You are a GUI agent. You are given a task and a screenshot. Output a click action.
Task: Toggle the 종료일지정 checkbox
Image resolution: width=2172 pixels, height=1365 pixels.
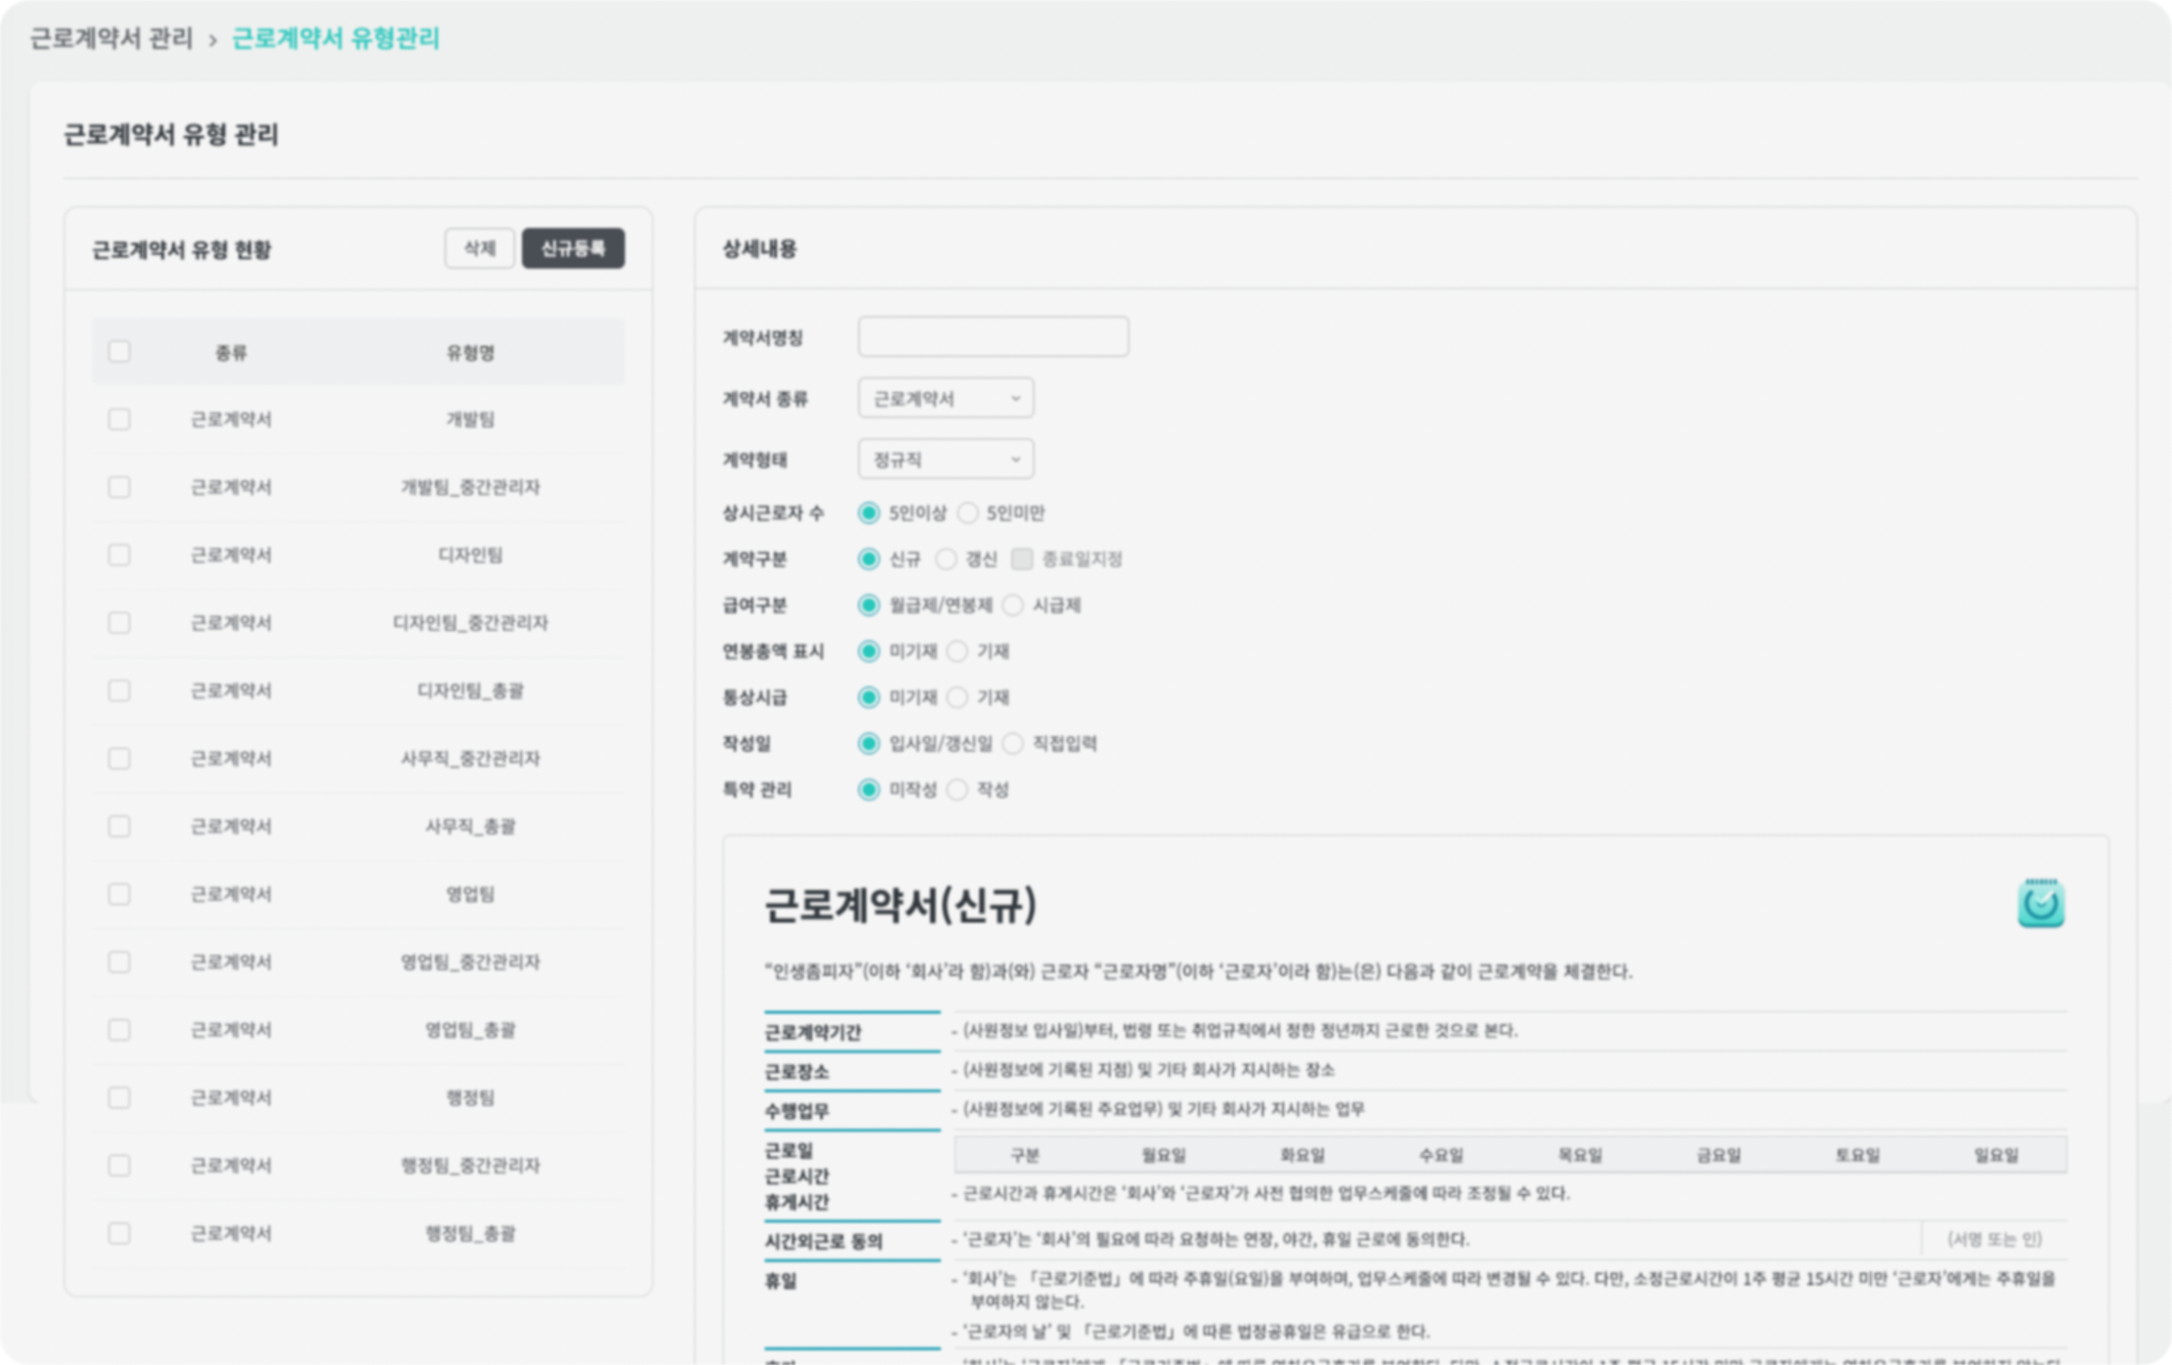1021,559
